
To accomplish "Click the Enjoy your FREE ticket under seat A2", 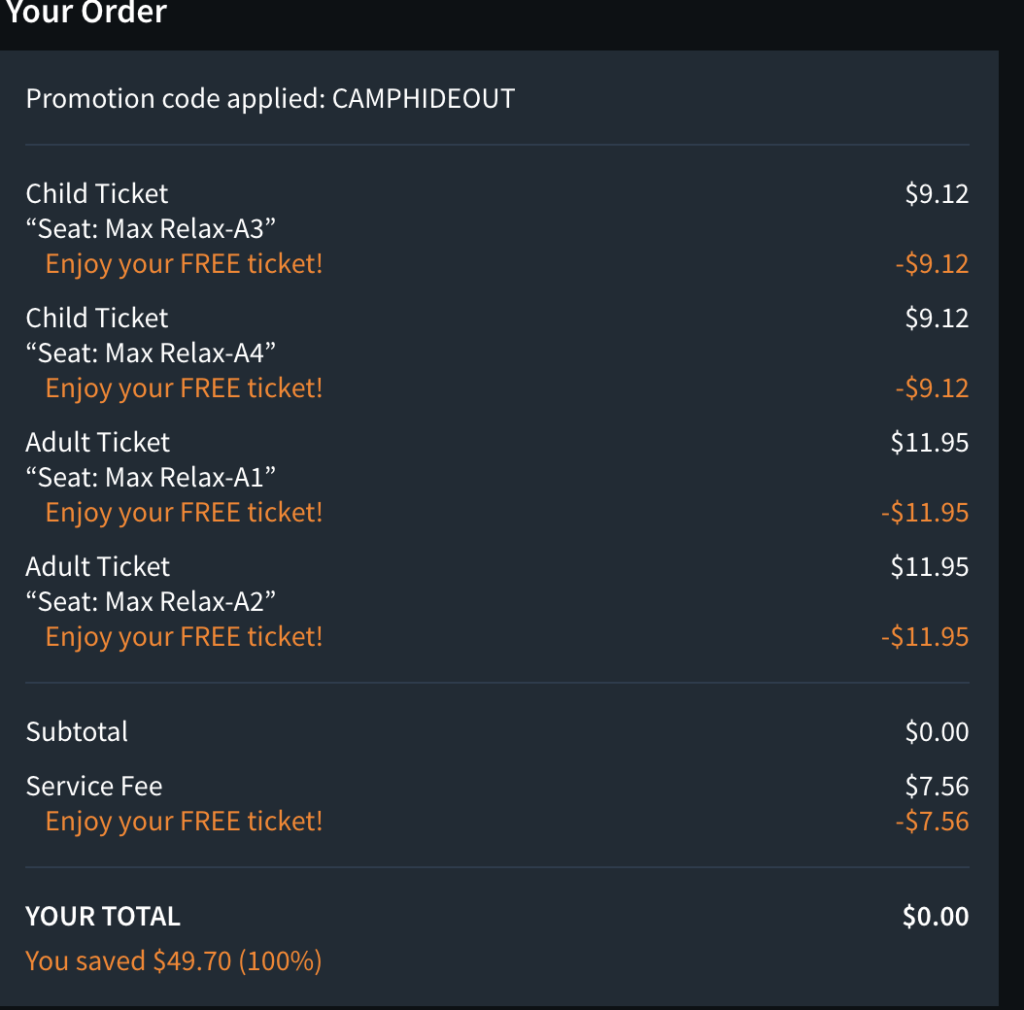I will pos(184,637).
